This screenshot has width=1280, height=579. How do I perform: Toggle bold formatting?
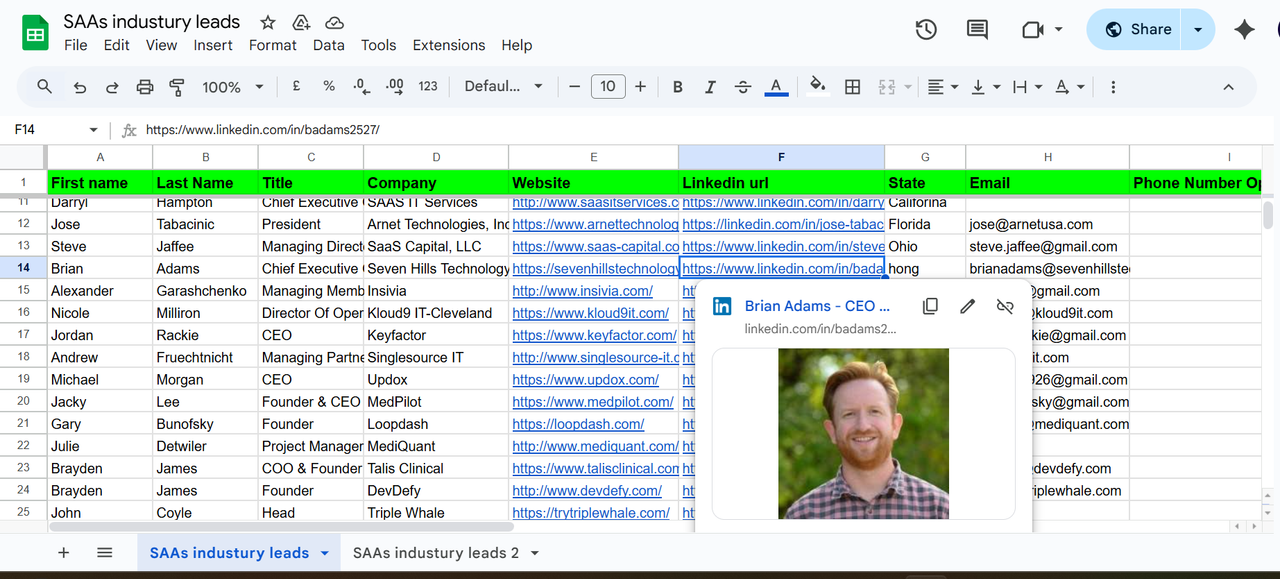point(678,87)
